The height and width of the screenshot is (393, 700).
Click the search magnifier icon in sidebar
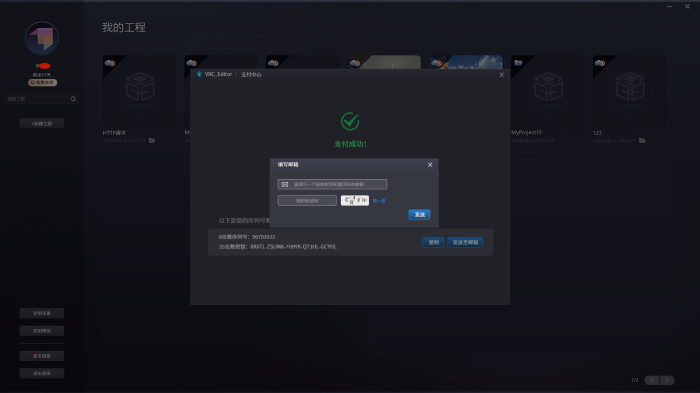pyautogui.click(x=73, y=99)
